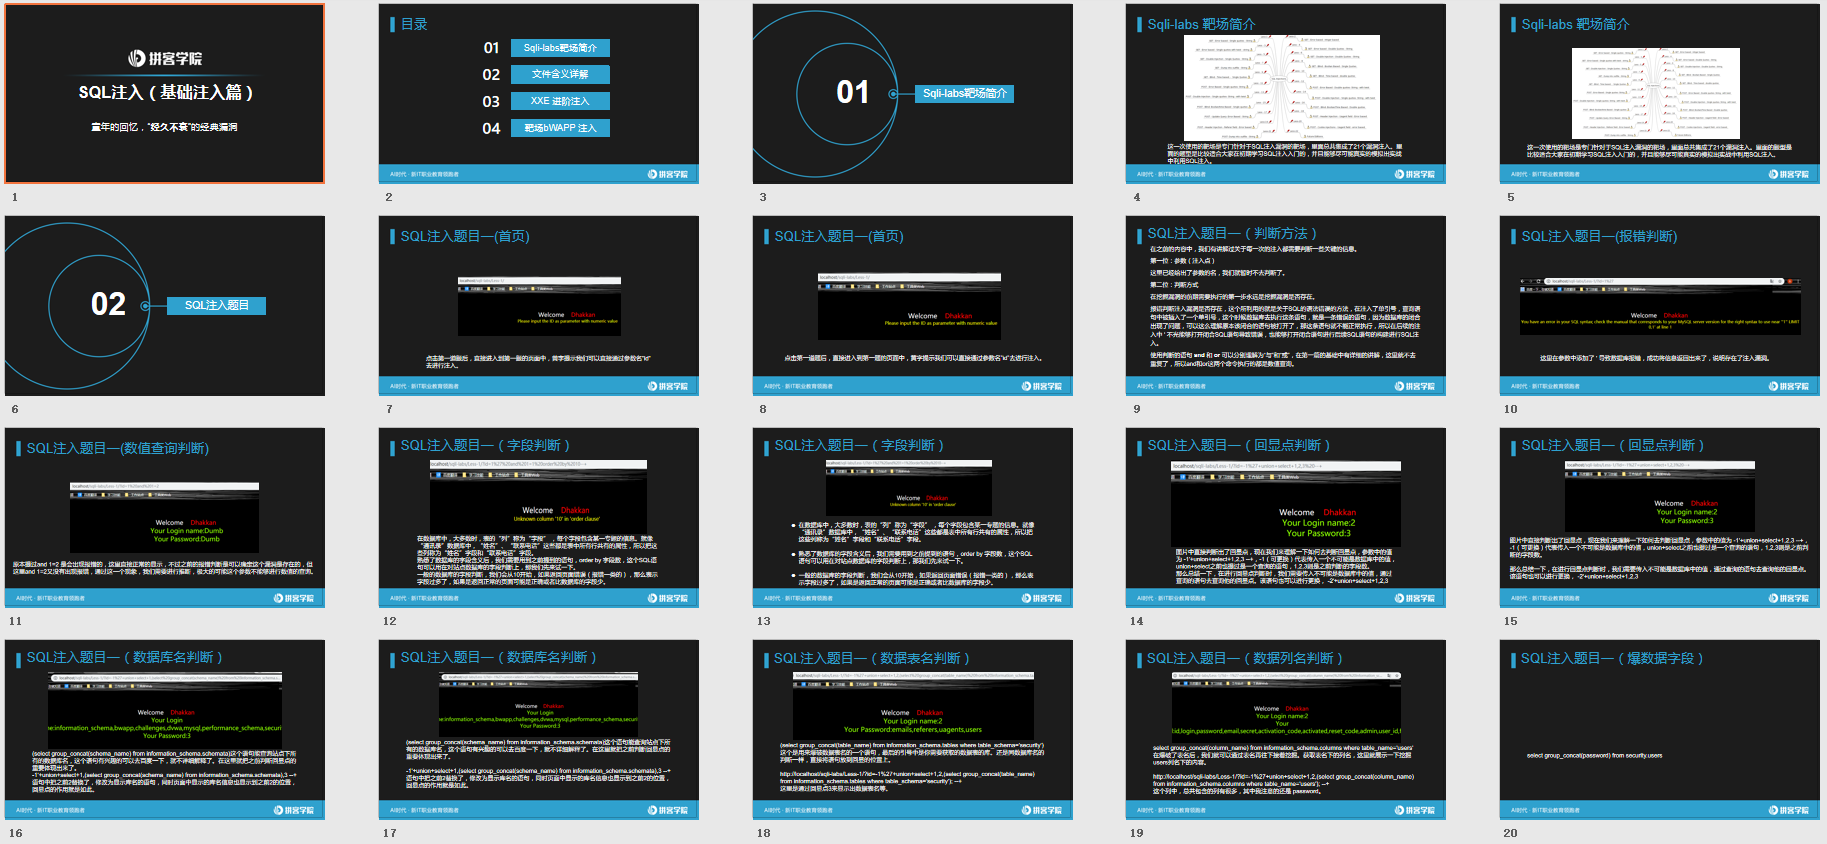
Task: Select slide 12 thumbnail '字段判断'
Action: coord(539,518)
